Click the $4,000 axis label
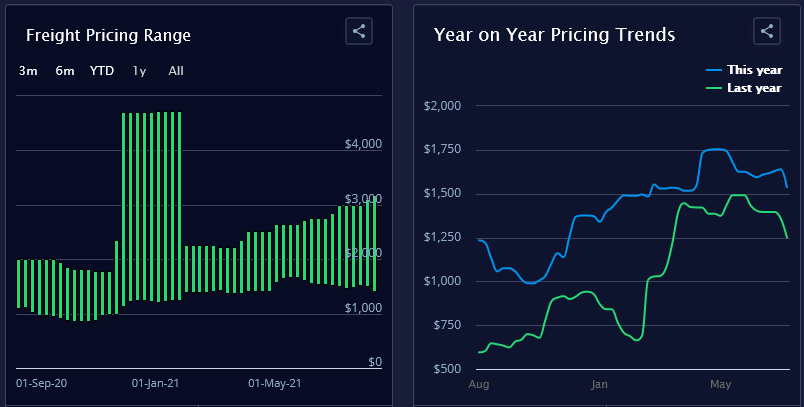This screenshot has width=804, height=407. pyautogui.click(x=364, y=144)
